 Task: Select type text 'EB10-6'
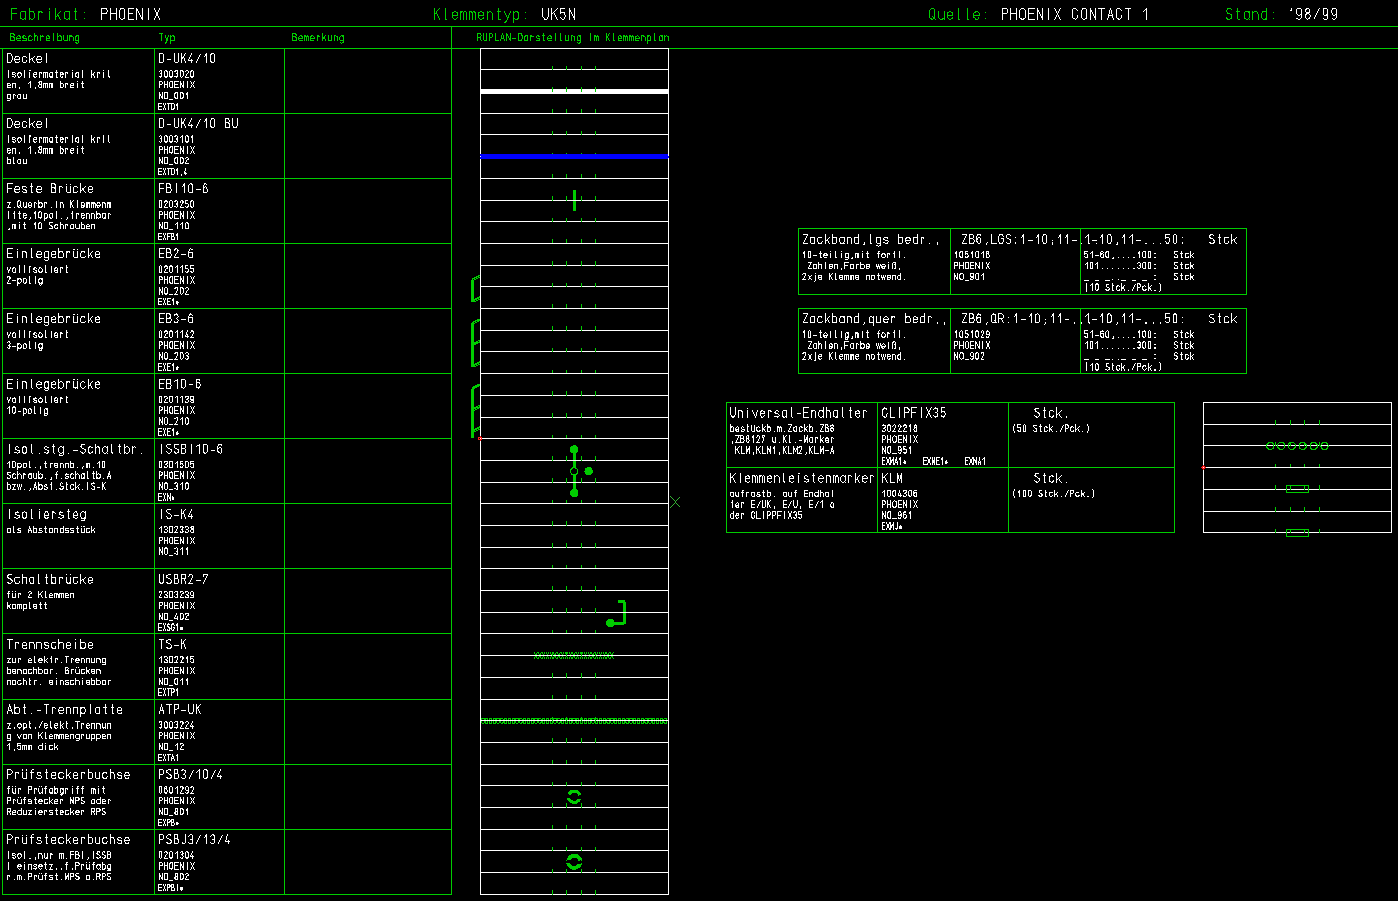pyautogui.click(x=180, y=385)
